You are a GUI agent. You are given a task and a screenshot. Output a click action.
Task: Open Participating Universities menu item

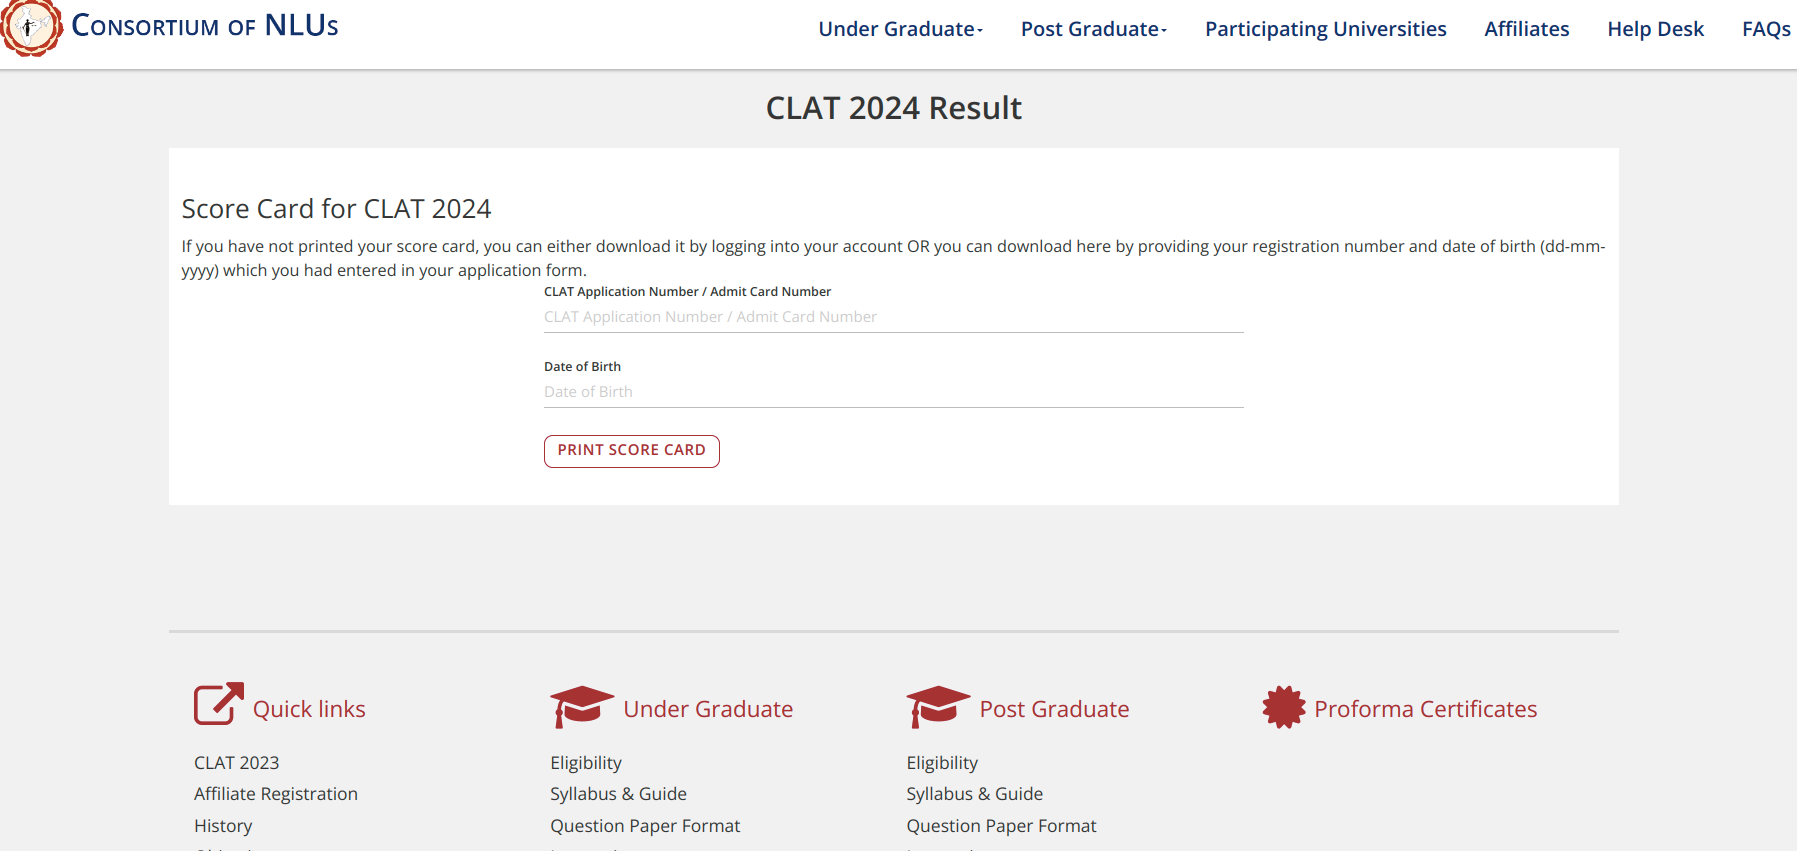[x=1325, y=29]
